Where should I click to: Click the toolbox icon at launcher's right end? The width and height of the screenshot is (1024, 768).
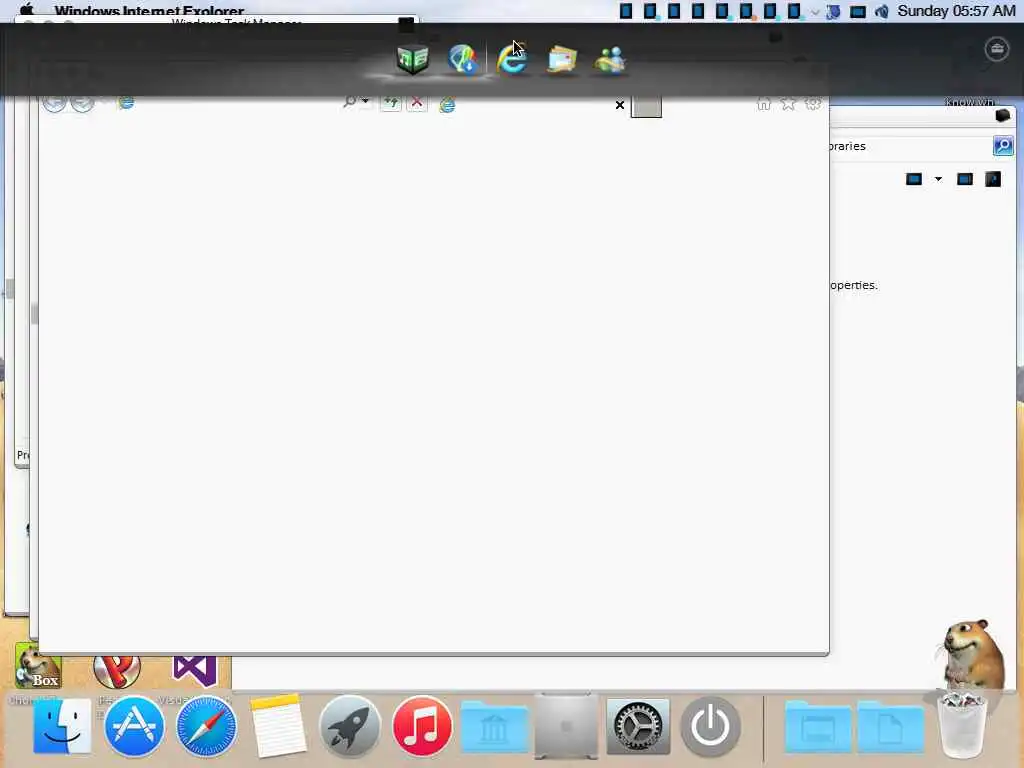click(x=997, y=49)
